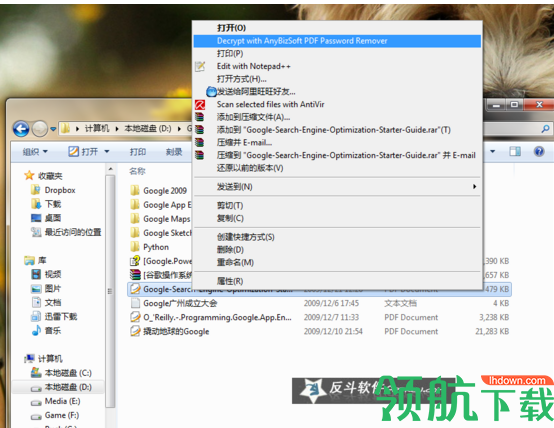
Task: Open the Google 2009 folder
Action: (158, 191)
